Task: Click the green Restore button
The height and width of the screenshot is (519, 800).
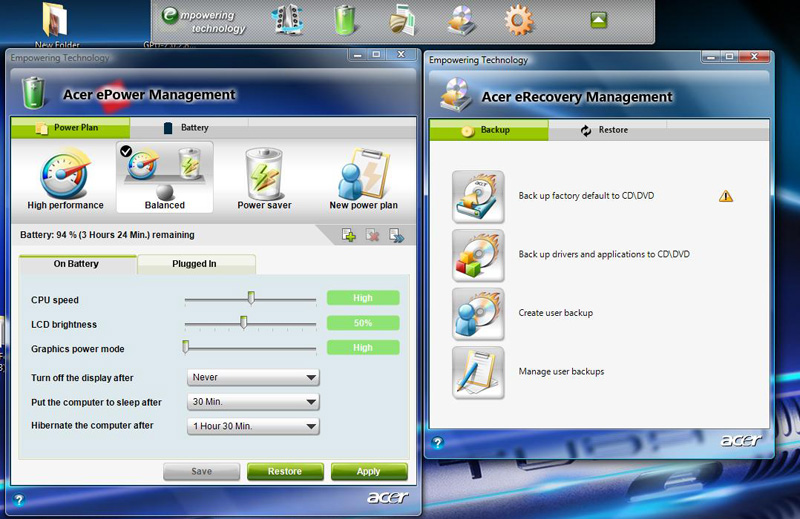Action: coord(285,472)
